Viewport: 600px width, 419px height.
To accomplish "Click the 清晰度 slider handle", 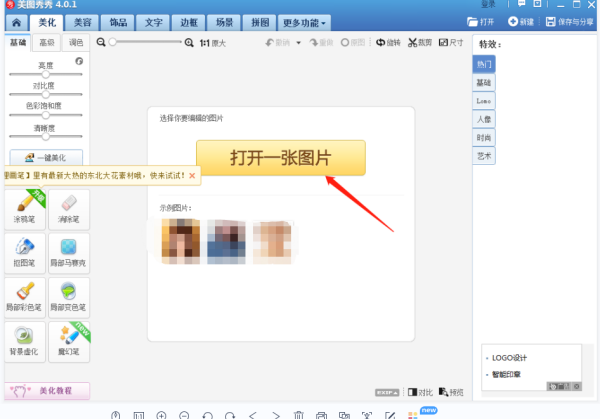I will pos(46,136).
